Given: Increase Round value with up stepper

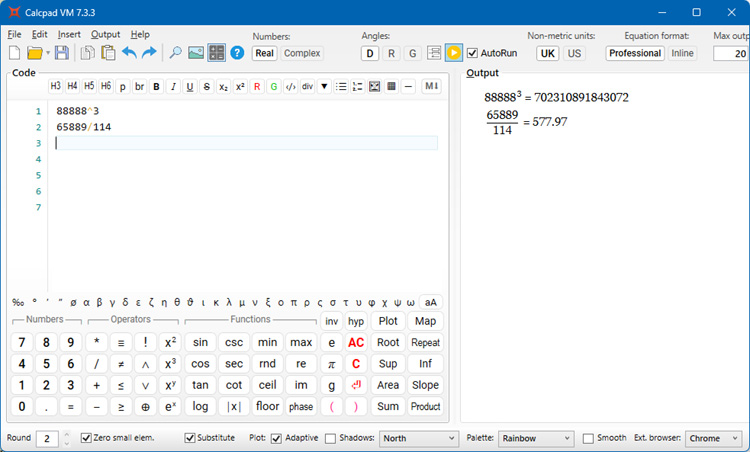Looking at the screenshot, I should (66, 434).
